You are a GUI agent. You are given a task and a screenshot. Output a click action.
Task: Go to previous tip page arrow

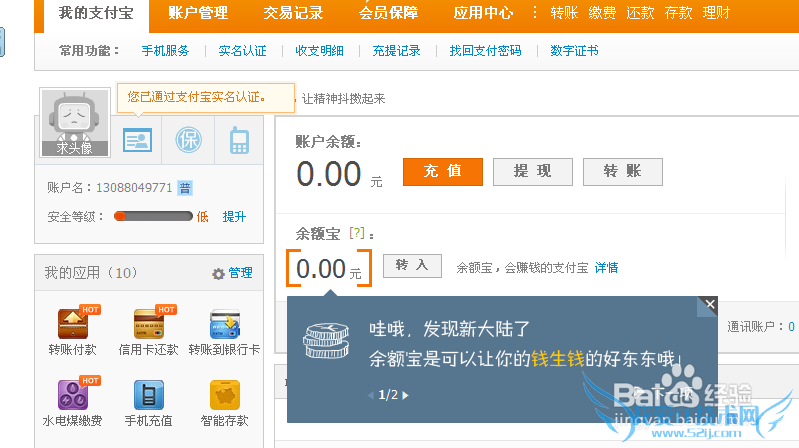coord(372,395)
